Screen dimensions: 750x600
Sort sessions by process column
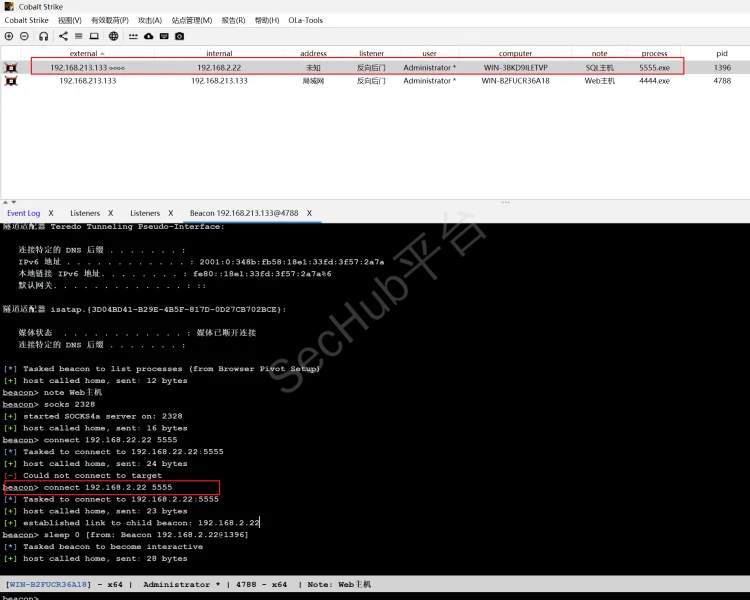[x=654, y=53]
